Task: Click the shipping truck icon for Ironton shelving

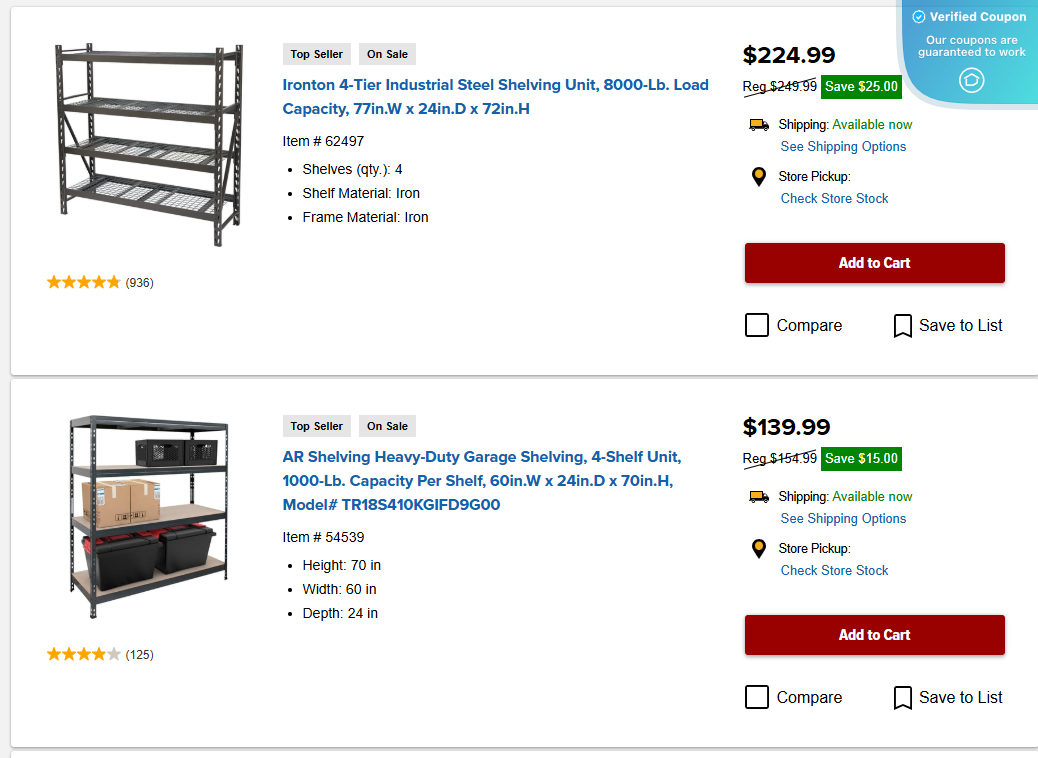Action: 759,124
